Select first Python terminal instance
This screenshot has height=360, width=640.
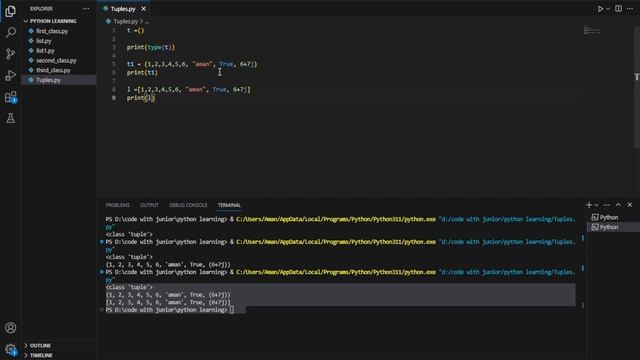click(613, 218)
